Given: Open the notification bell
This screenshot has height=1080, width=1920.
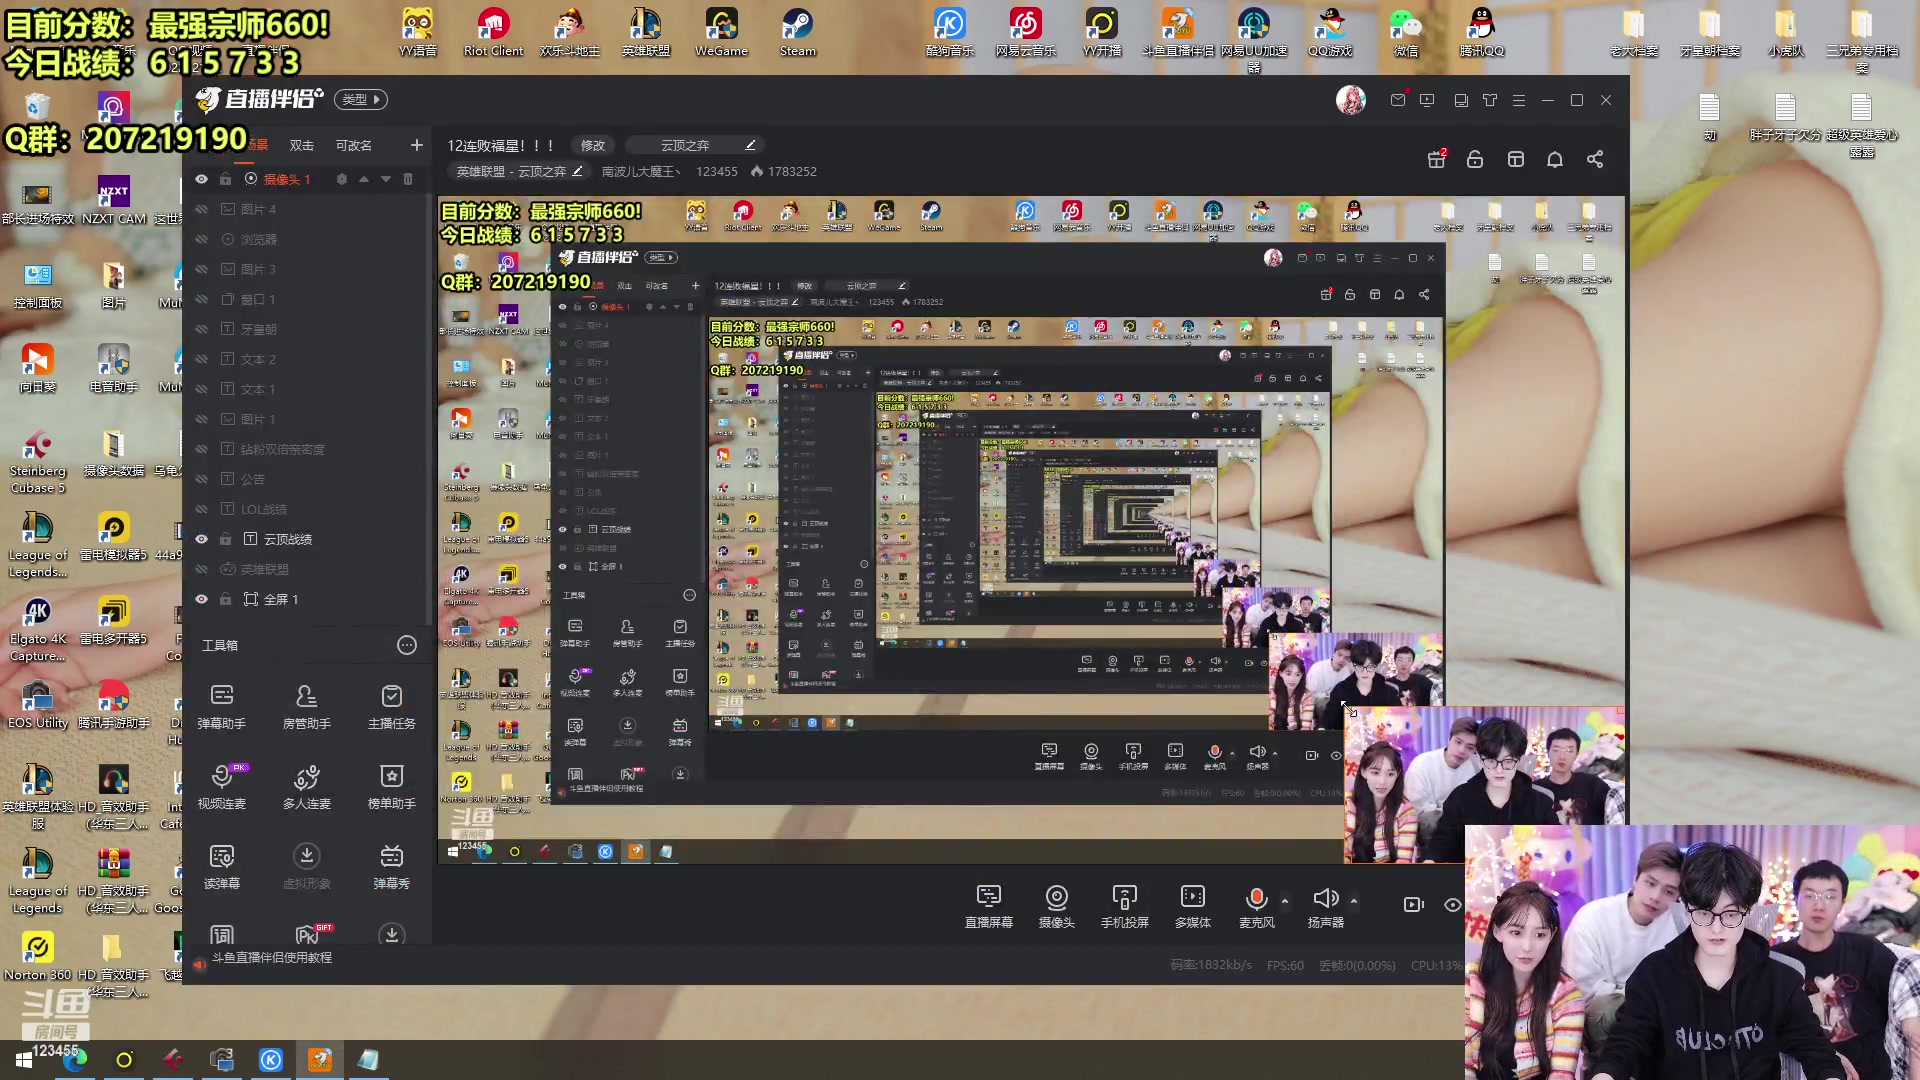Looking at the screenshot, I should click(x=1555, y=159).
